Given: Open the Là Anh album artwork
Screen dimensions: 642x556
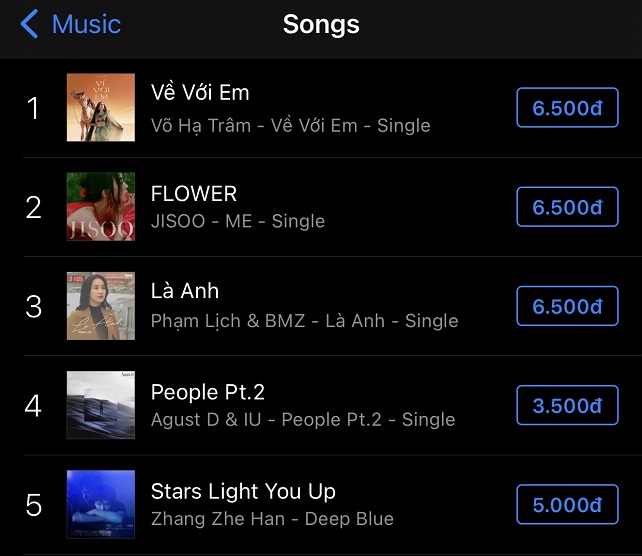Looking at the screenshot, I should click(100, 306).
